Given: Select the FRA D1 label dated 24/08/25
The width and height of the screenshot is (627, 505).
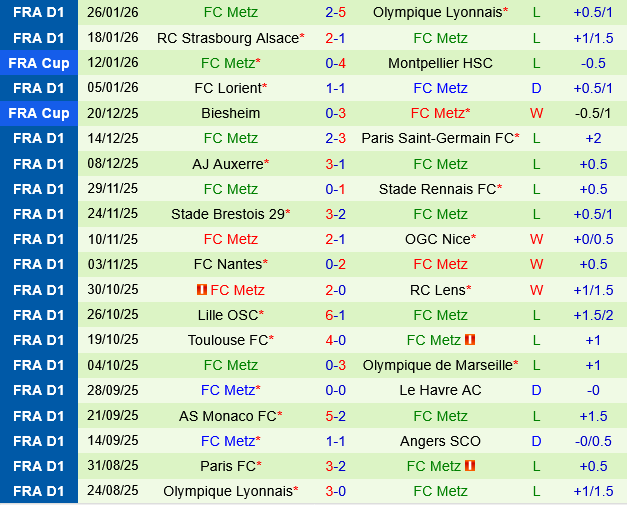Looking at the screenshot, I should pyautogui.click(x=39, y=491).
